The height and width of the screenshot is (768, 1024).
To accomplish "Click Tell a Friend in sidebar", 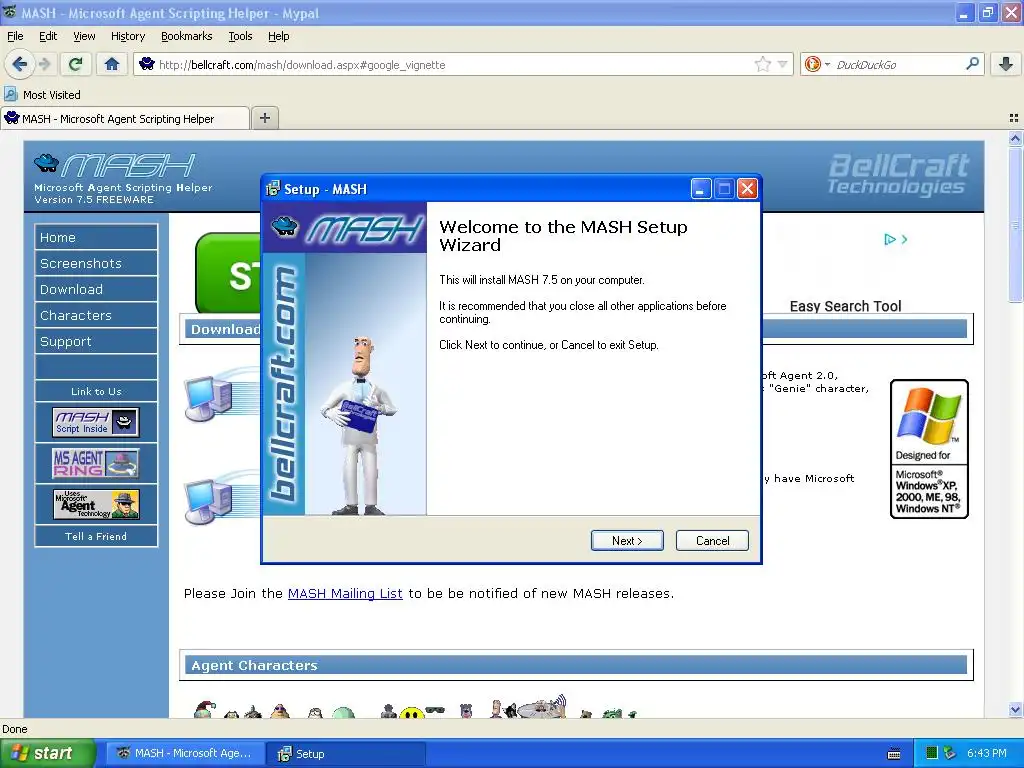I will pos(96,536).
